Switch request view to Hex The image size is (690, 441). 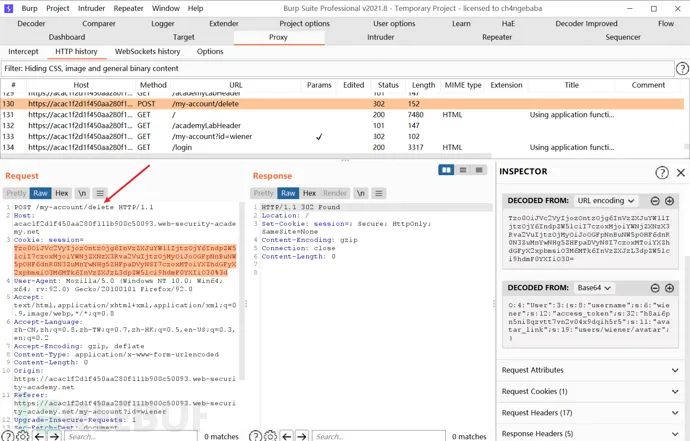click(x=62, y=193)
